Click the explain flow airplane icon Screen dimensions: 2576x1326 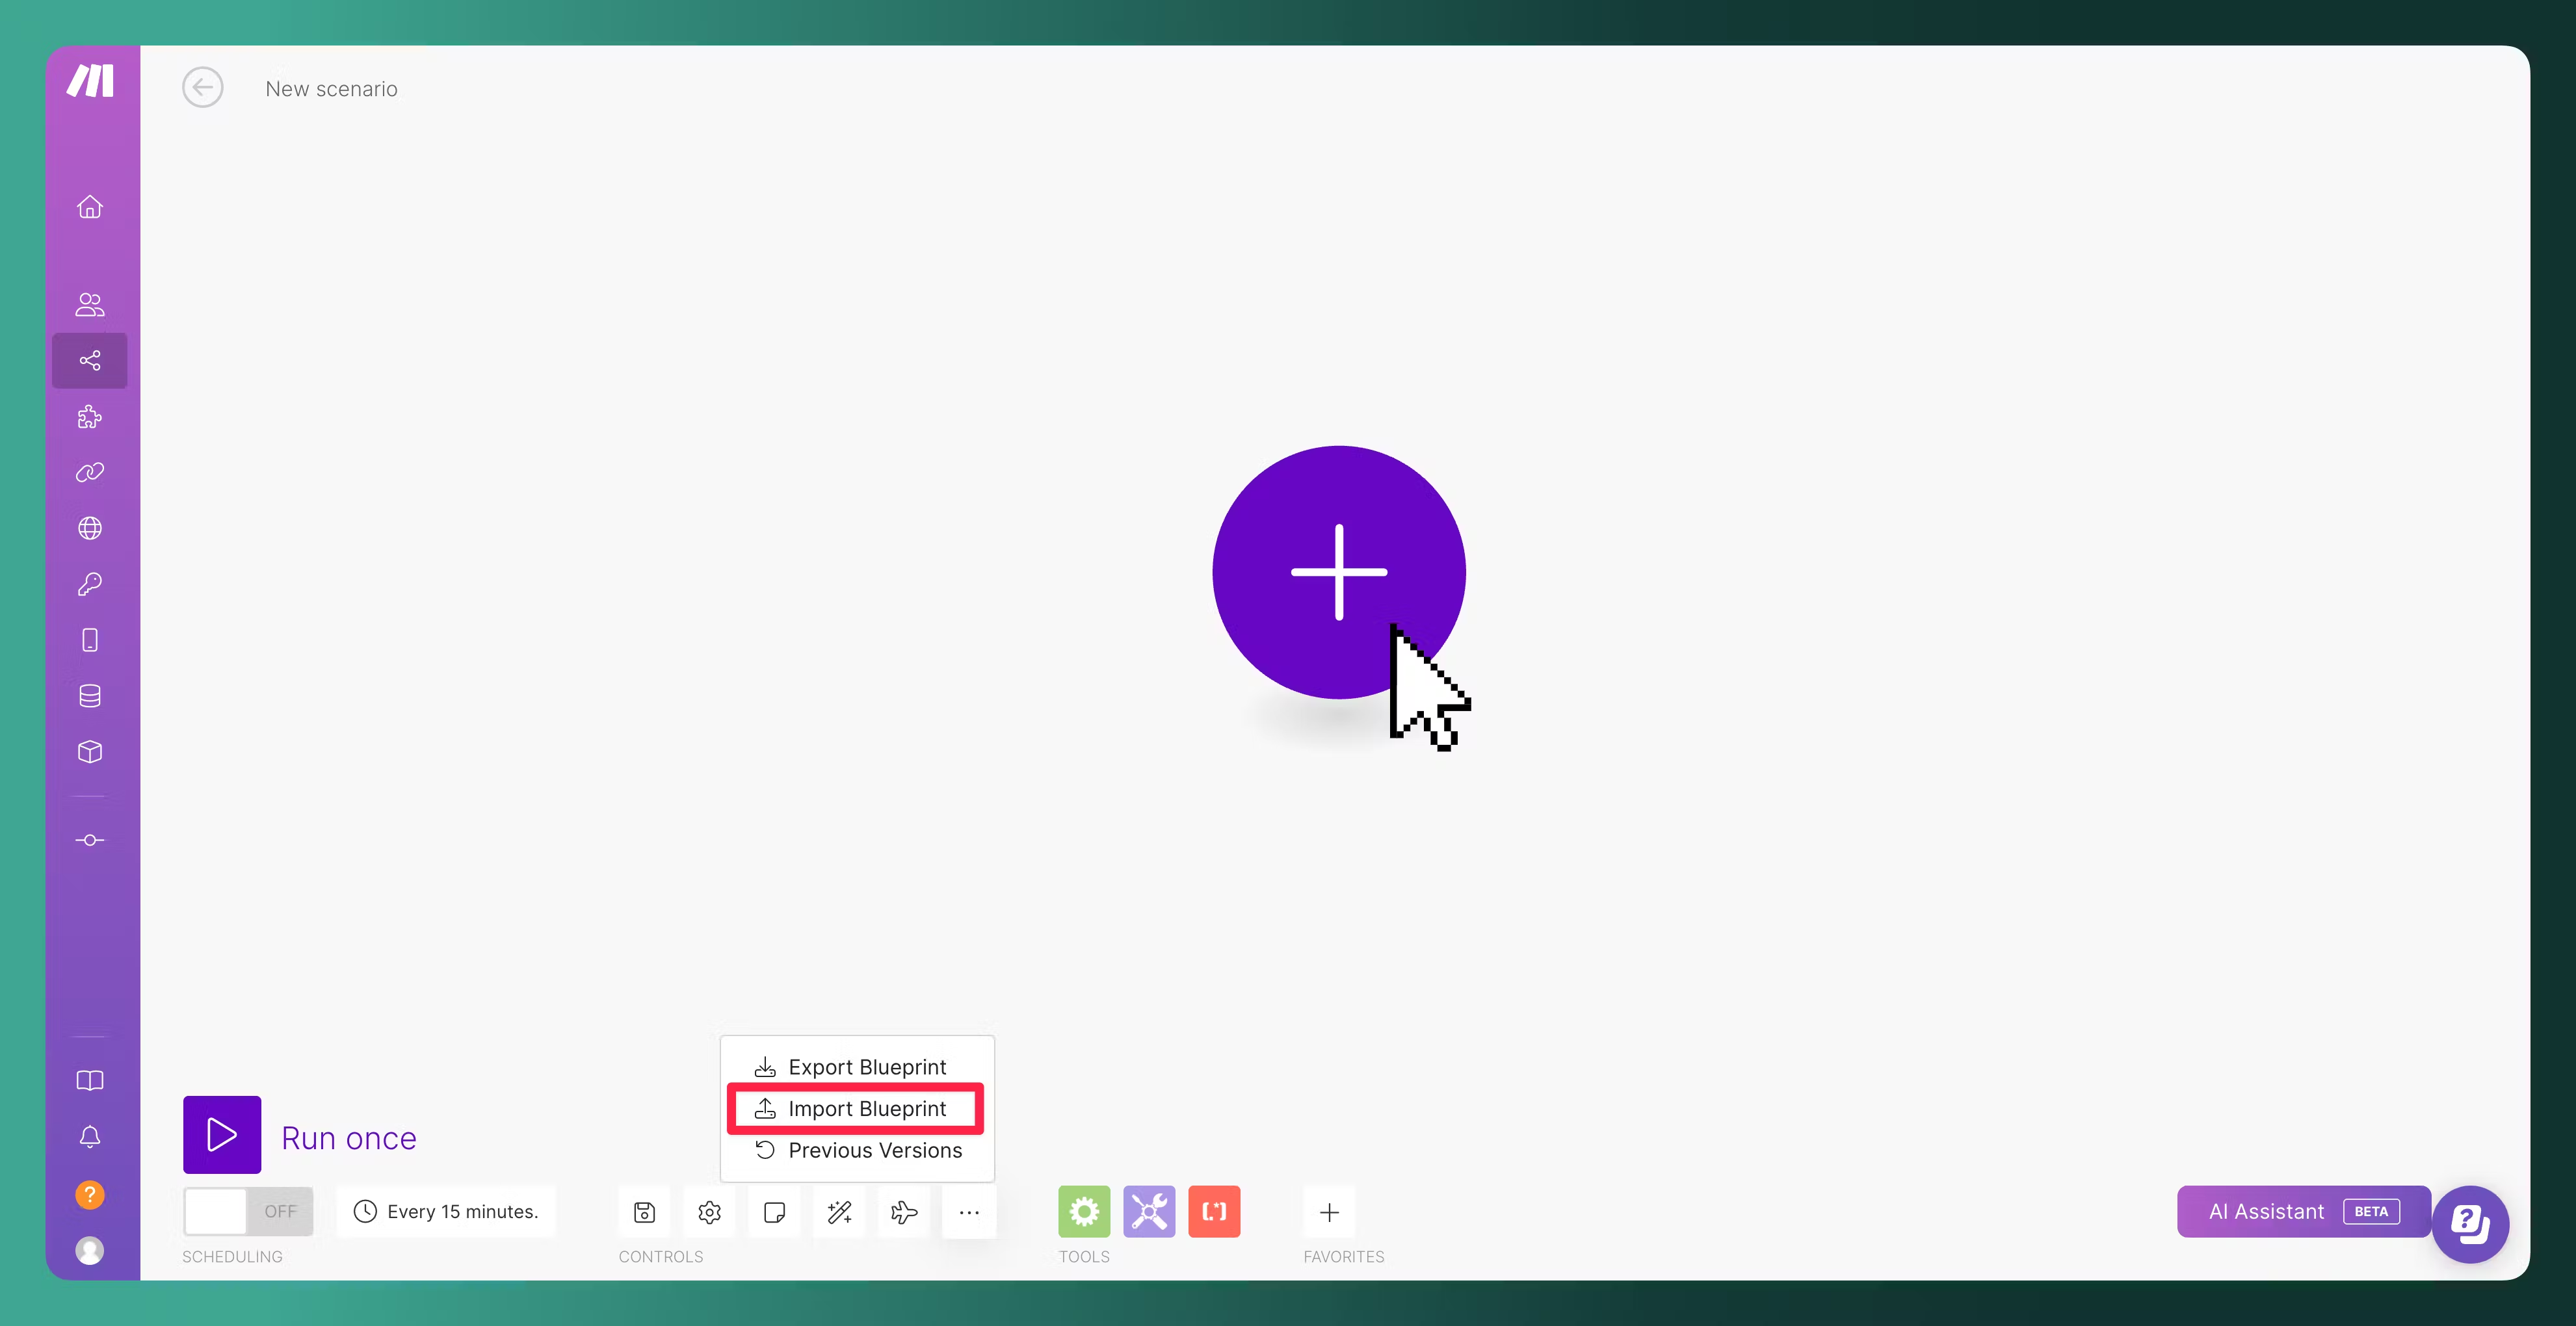(904, 1212)
